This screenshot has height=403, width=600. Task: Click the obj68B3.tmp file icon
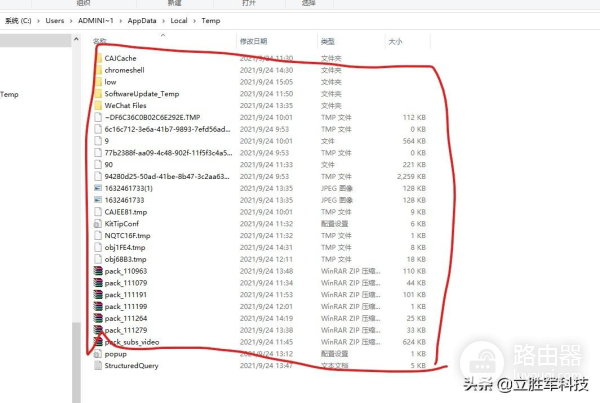coord(98,259)
